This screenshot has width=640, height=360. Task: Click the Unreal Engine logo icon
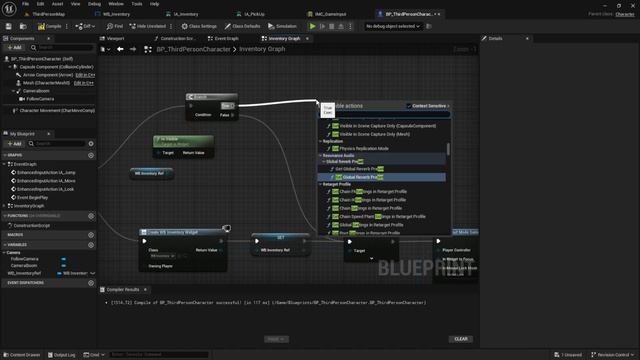point(9,8)
